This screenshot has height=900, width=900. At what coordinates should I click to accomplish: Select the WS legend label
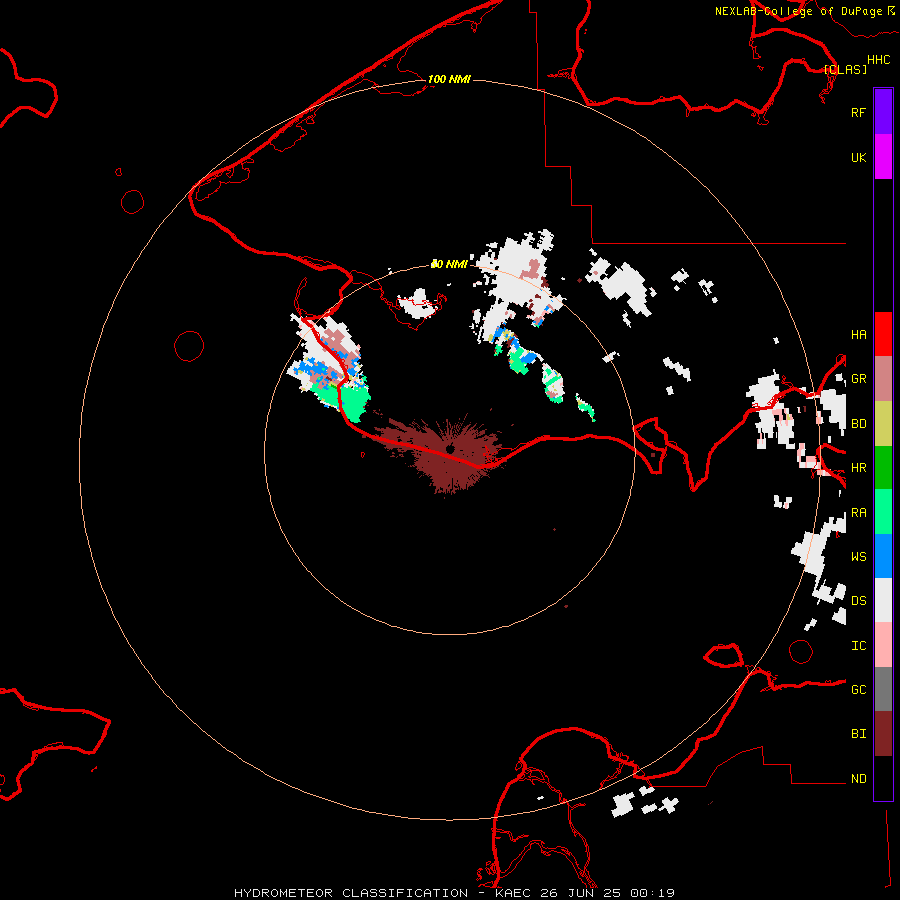[x=858, y=556]
